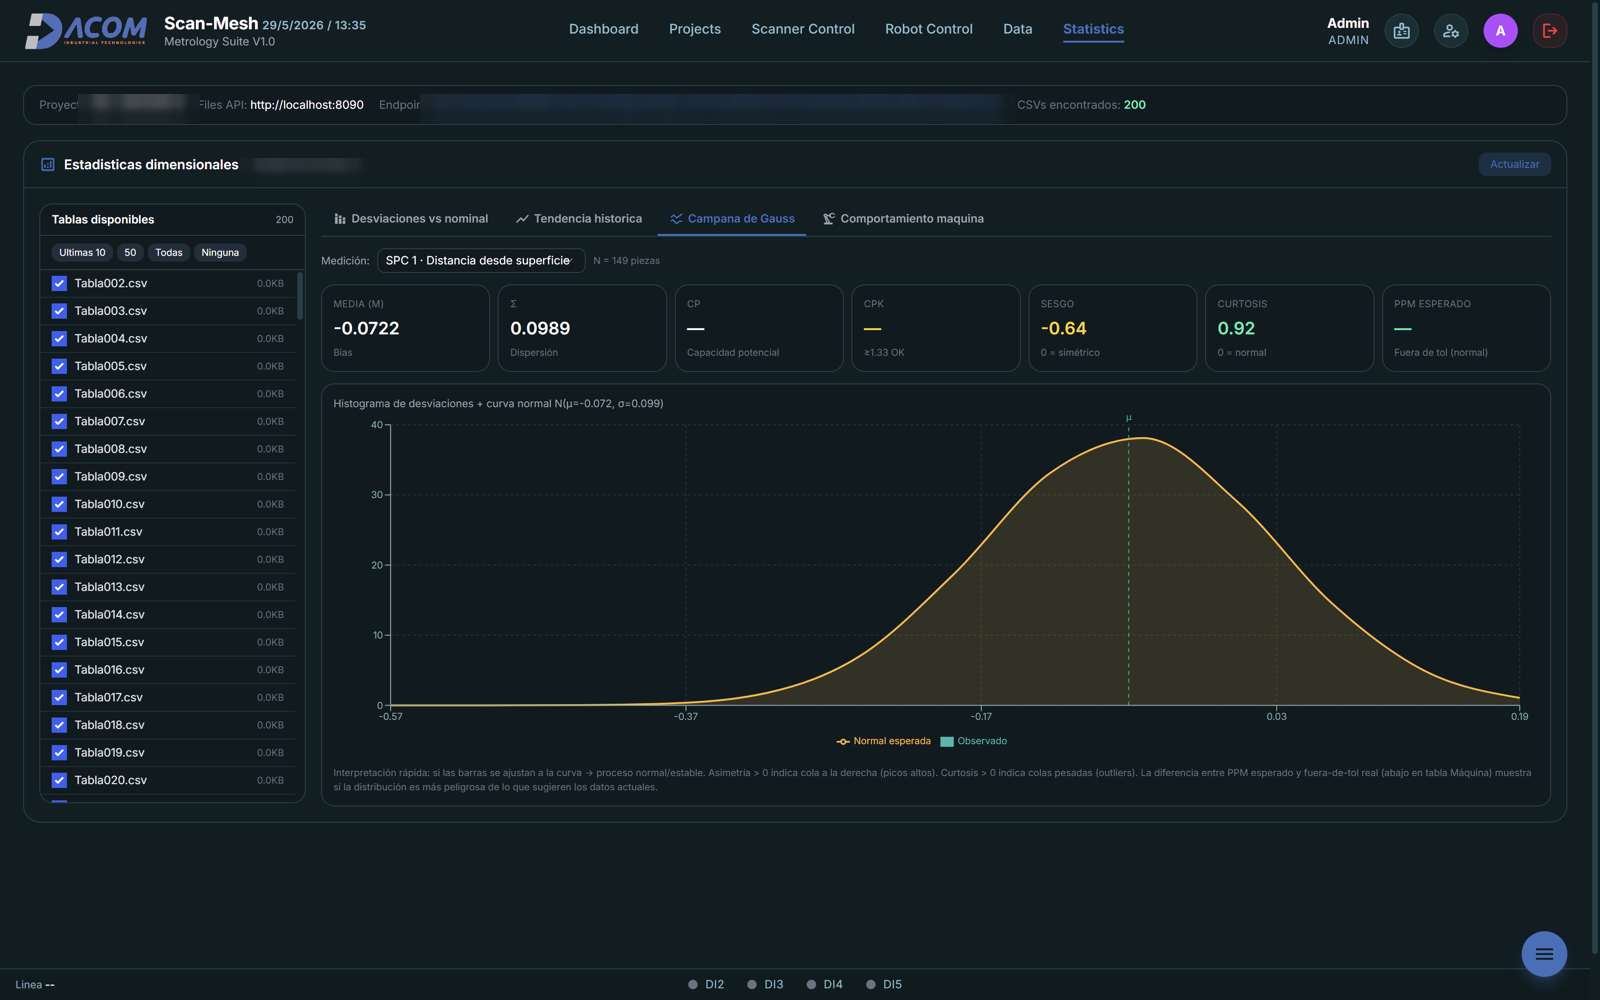
Task: Click the CURTOSIS 0.92 card
Action: pyautogui.click(x=1289, y=328)
